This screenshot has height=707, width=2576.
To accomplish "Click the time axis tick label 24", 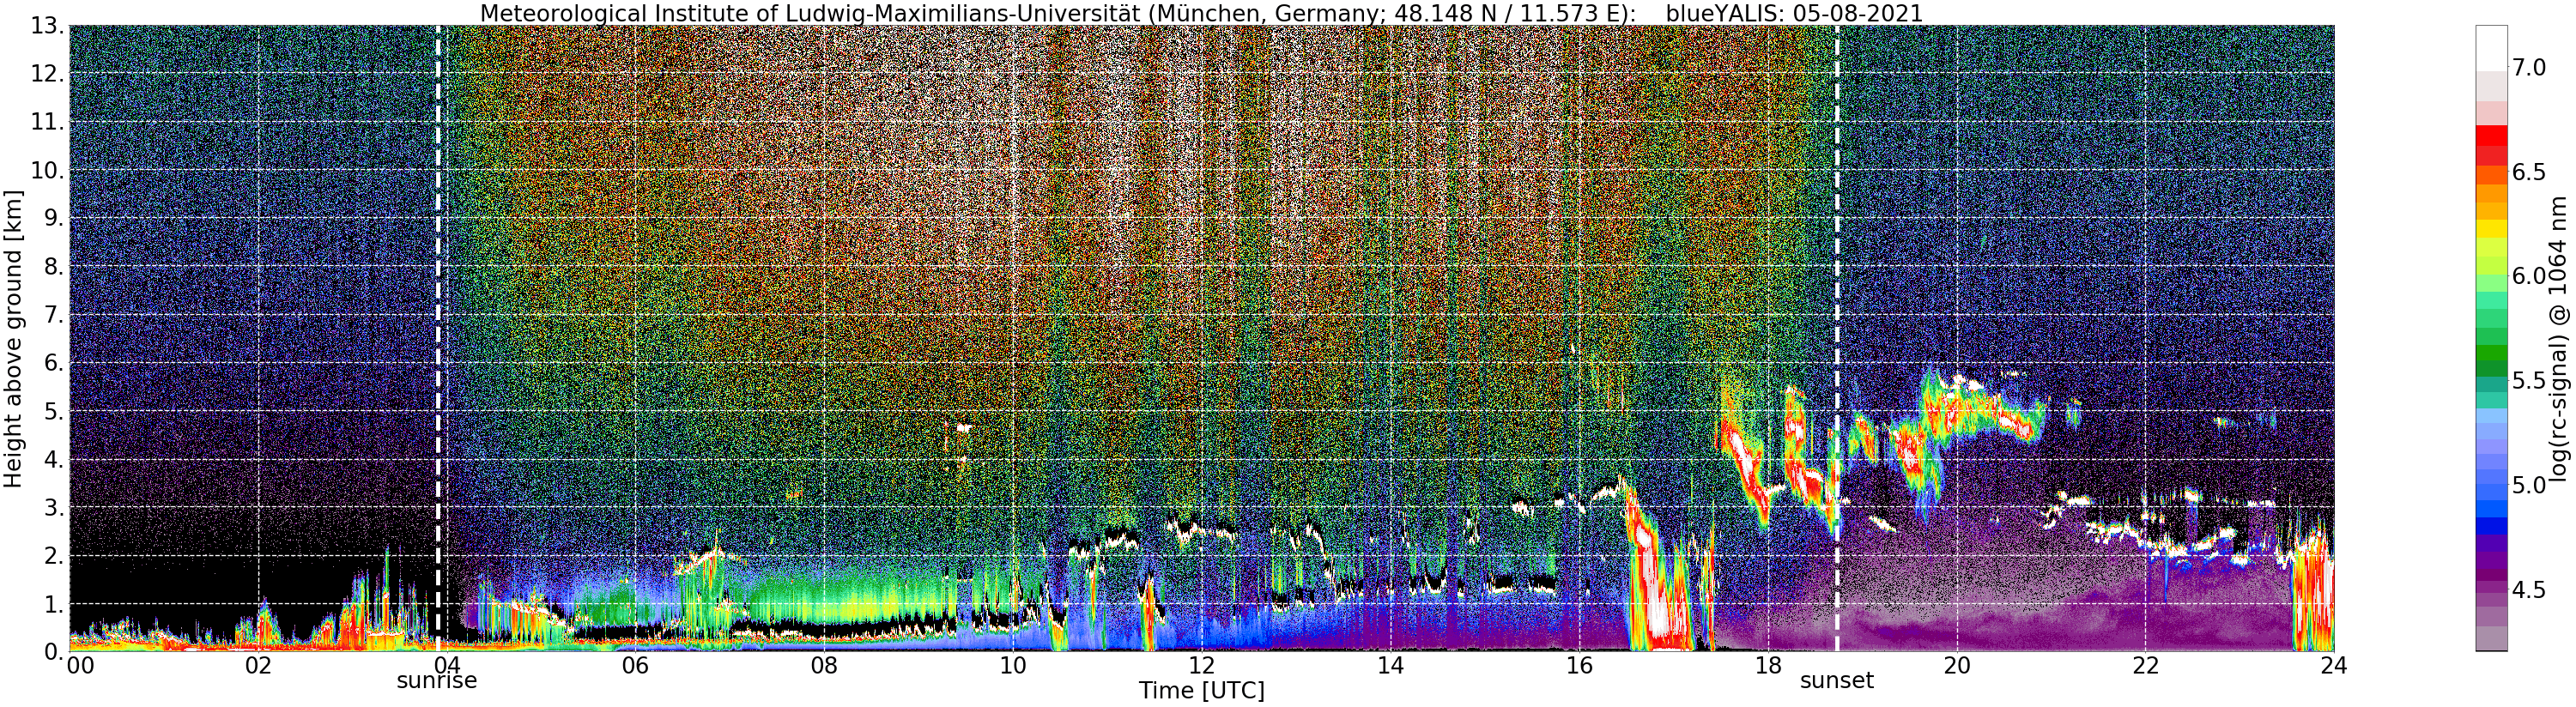I will [x=2334, y=666].
